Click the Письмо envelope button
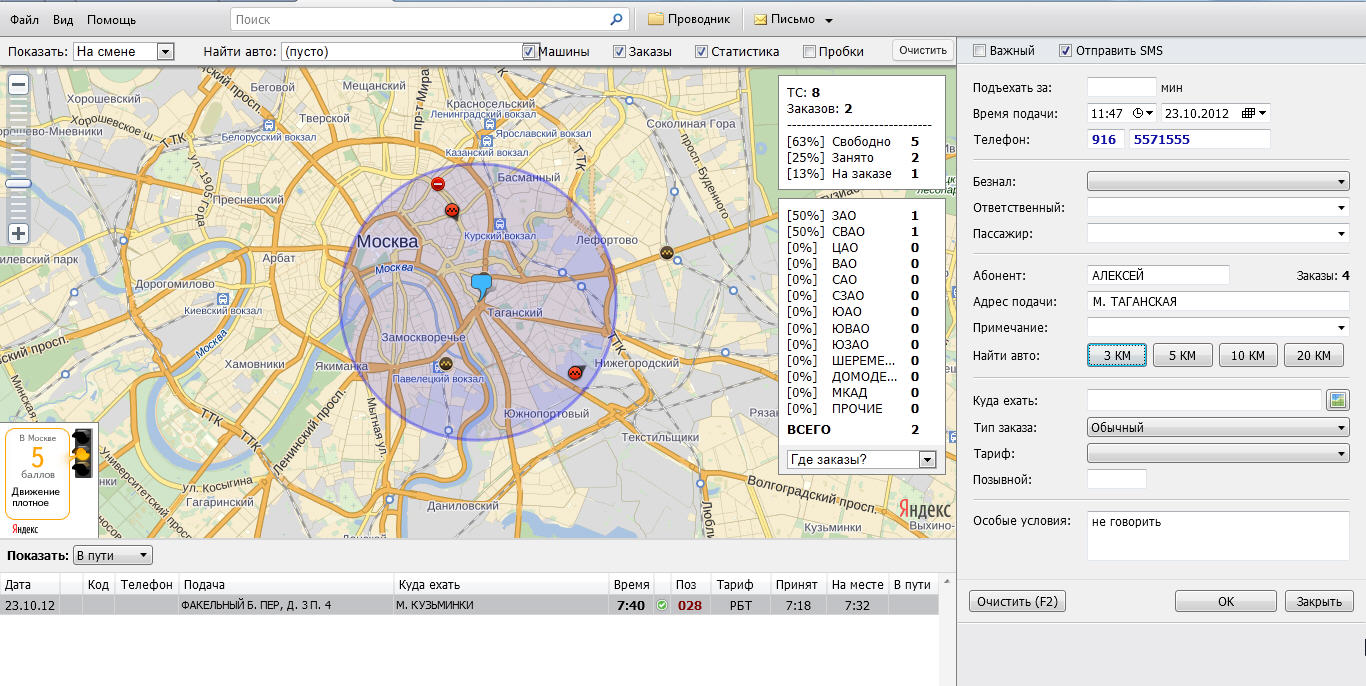The image size is (1366, 686). pos(784,19)
